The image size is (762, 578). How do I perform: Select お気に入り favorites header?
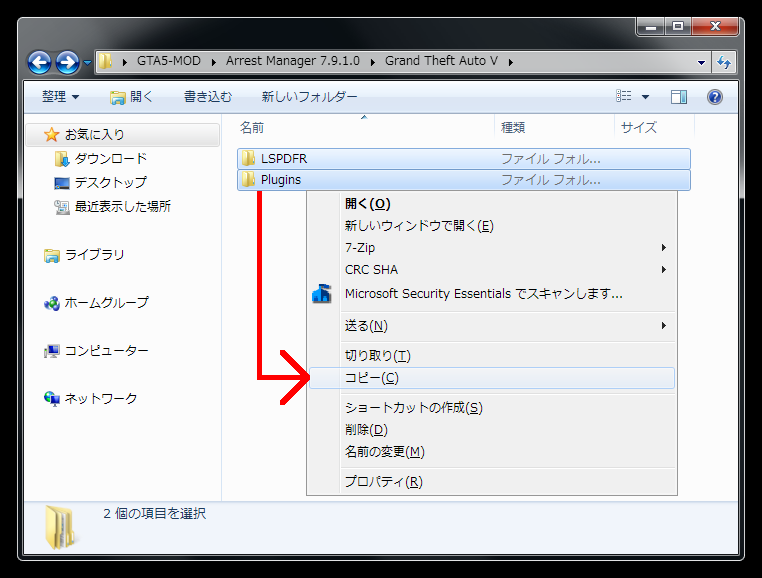(122, 135)
